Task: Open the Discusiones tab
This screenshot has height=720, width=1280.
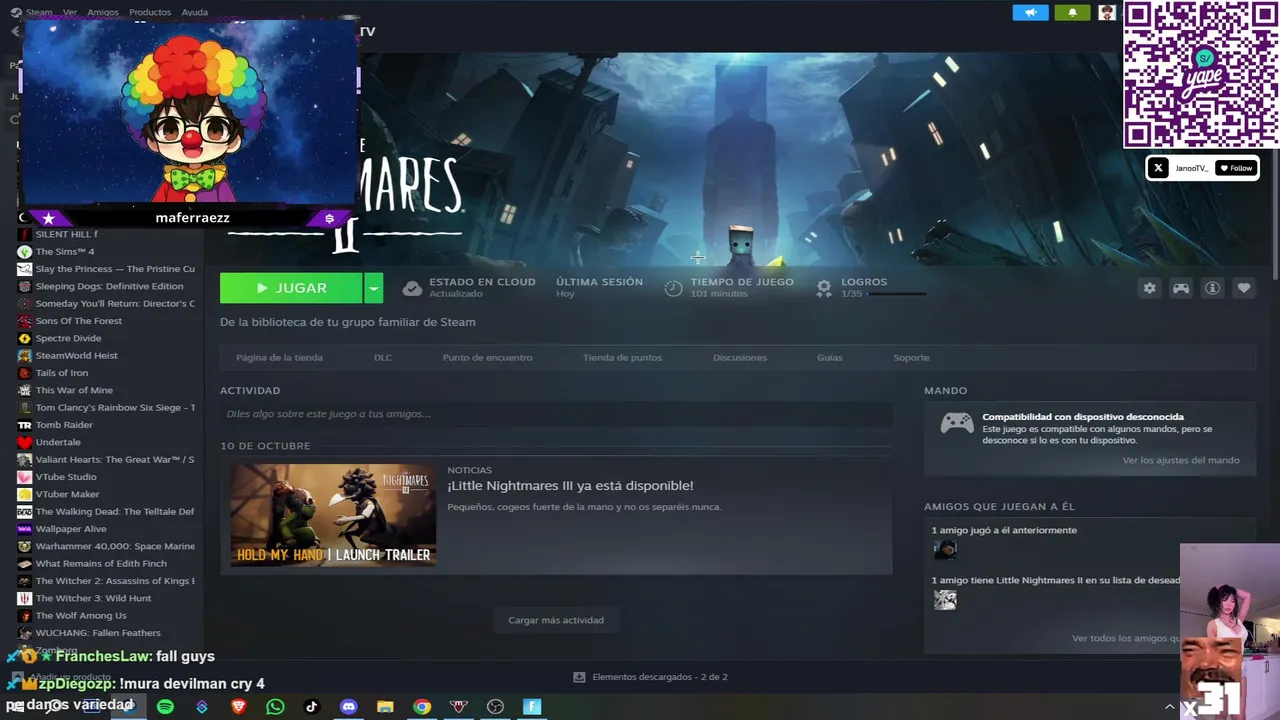Action: point(740,357)
